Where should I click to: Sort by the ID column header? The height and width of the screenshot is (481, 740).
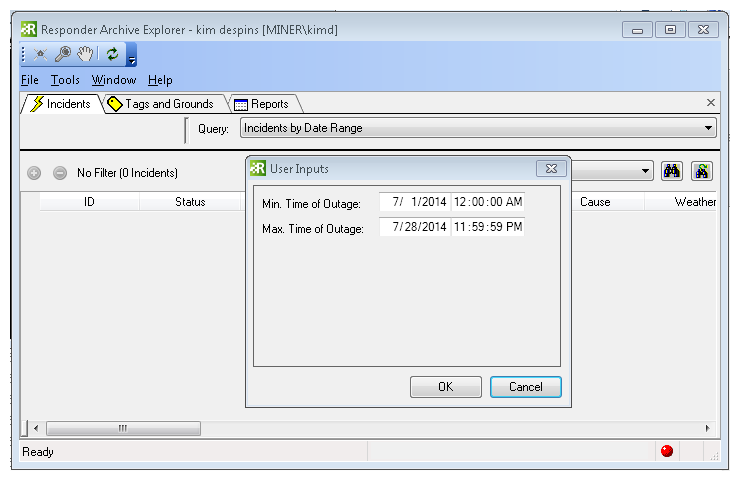(89, 202)
